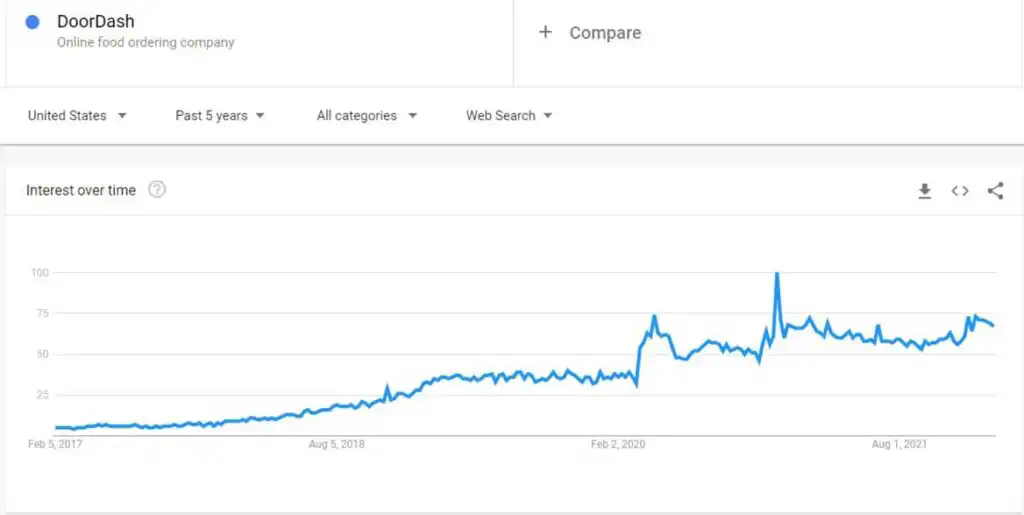Share the interest over time chart
This screenshot has height=515, width=1024.
(995, 191)
